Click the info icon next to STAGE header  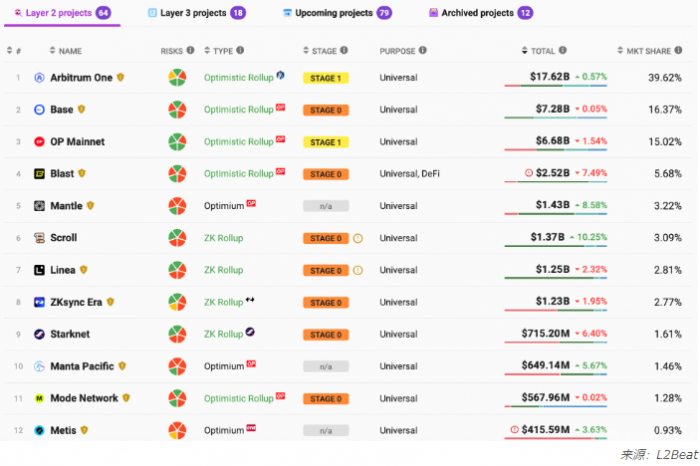(x=344, y=50)
